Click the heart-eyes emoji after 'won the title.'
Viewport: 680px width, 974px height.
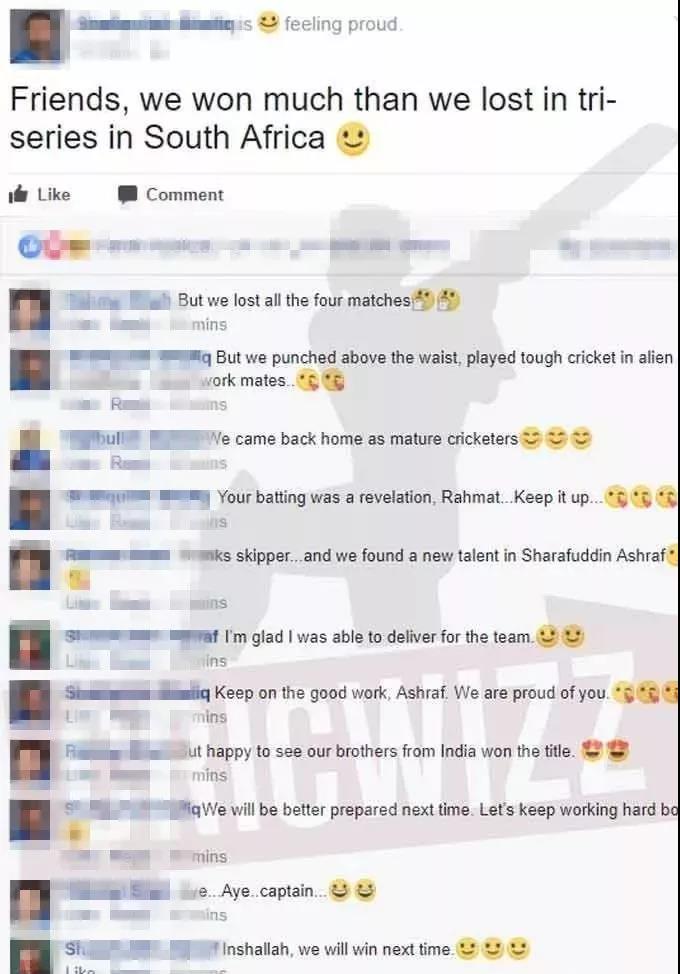tap(590, 752)
